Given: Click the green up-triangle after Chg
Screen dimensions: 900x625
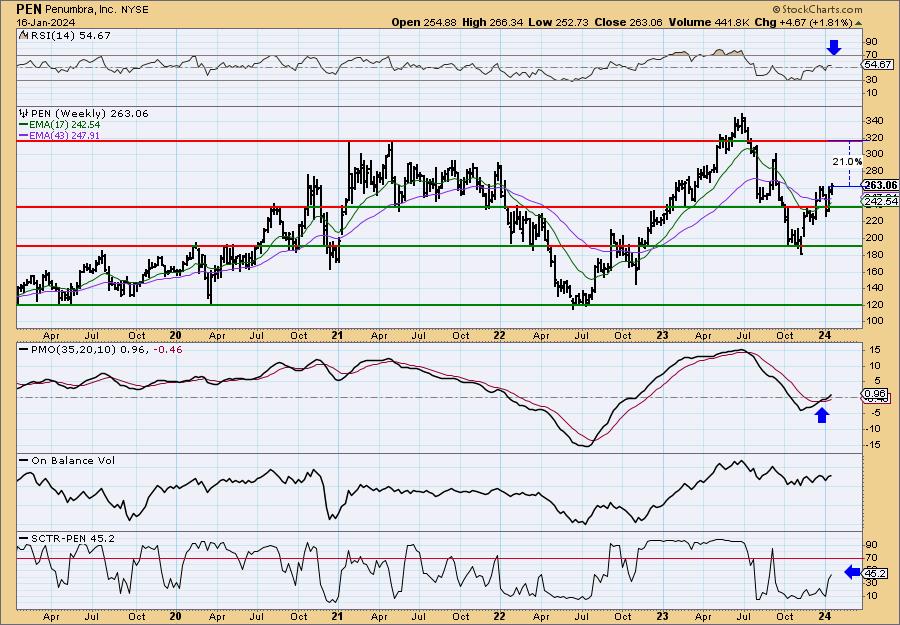Looking at the screenshot, I should pyautogui.click(x=858, y=23).
